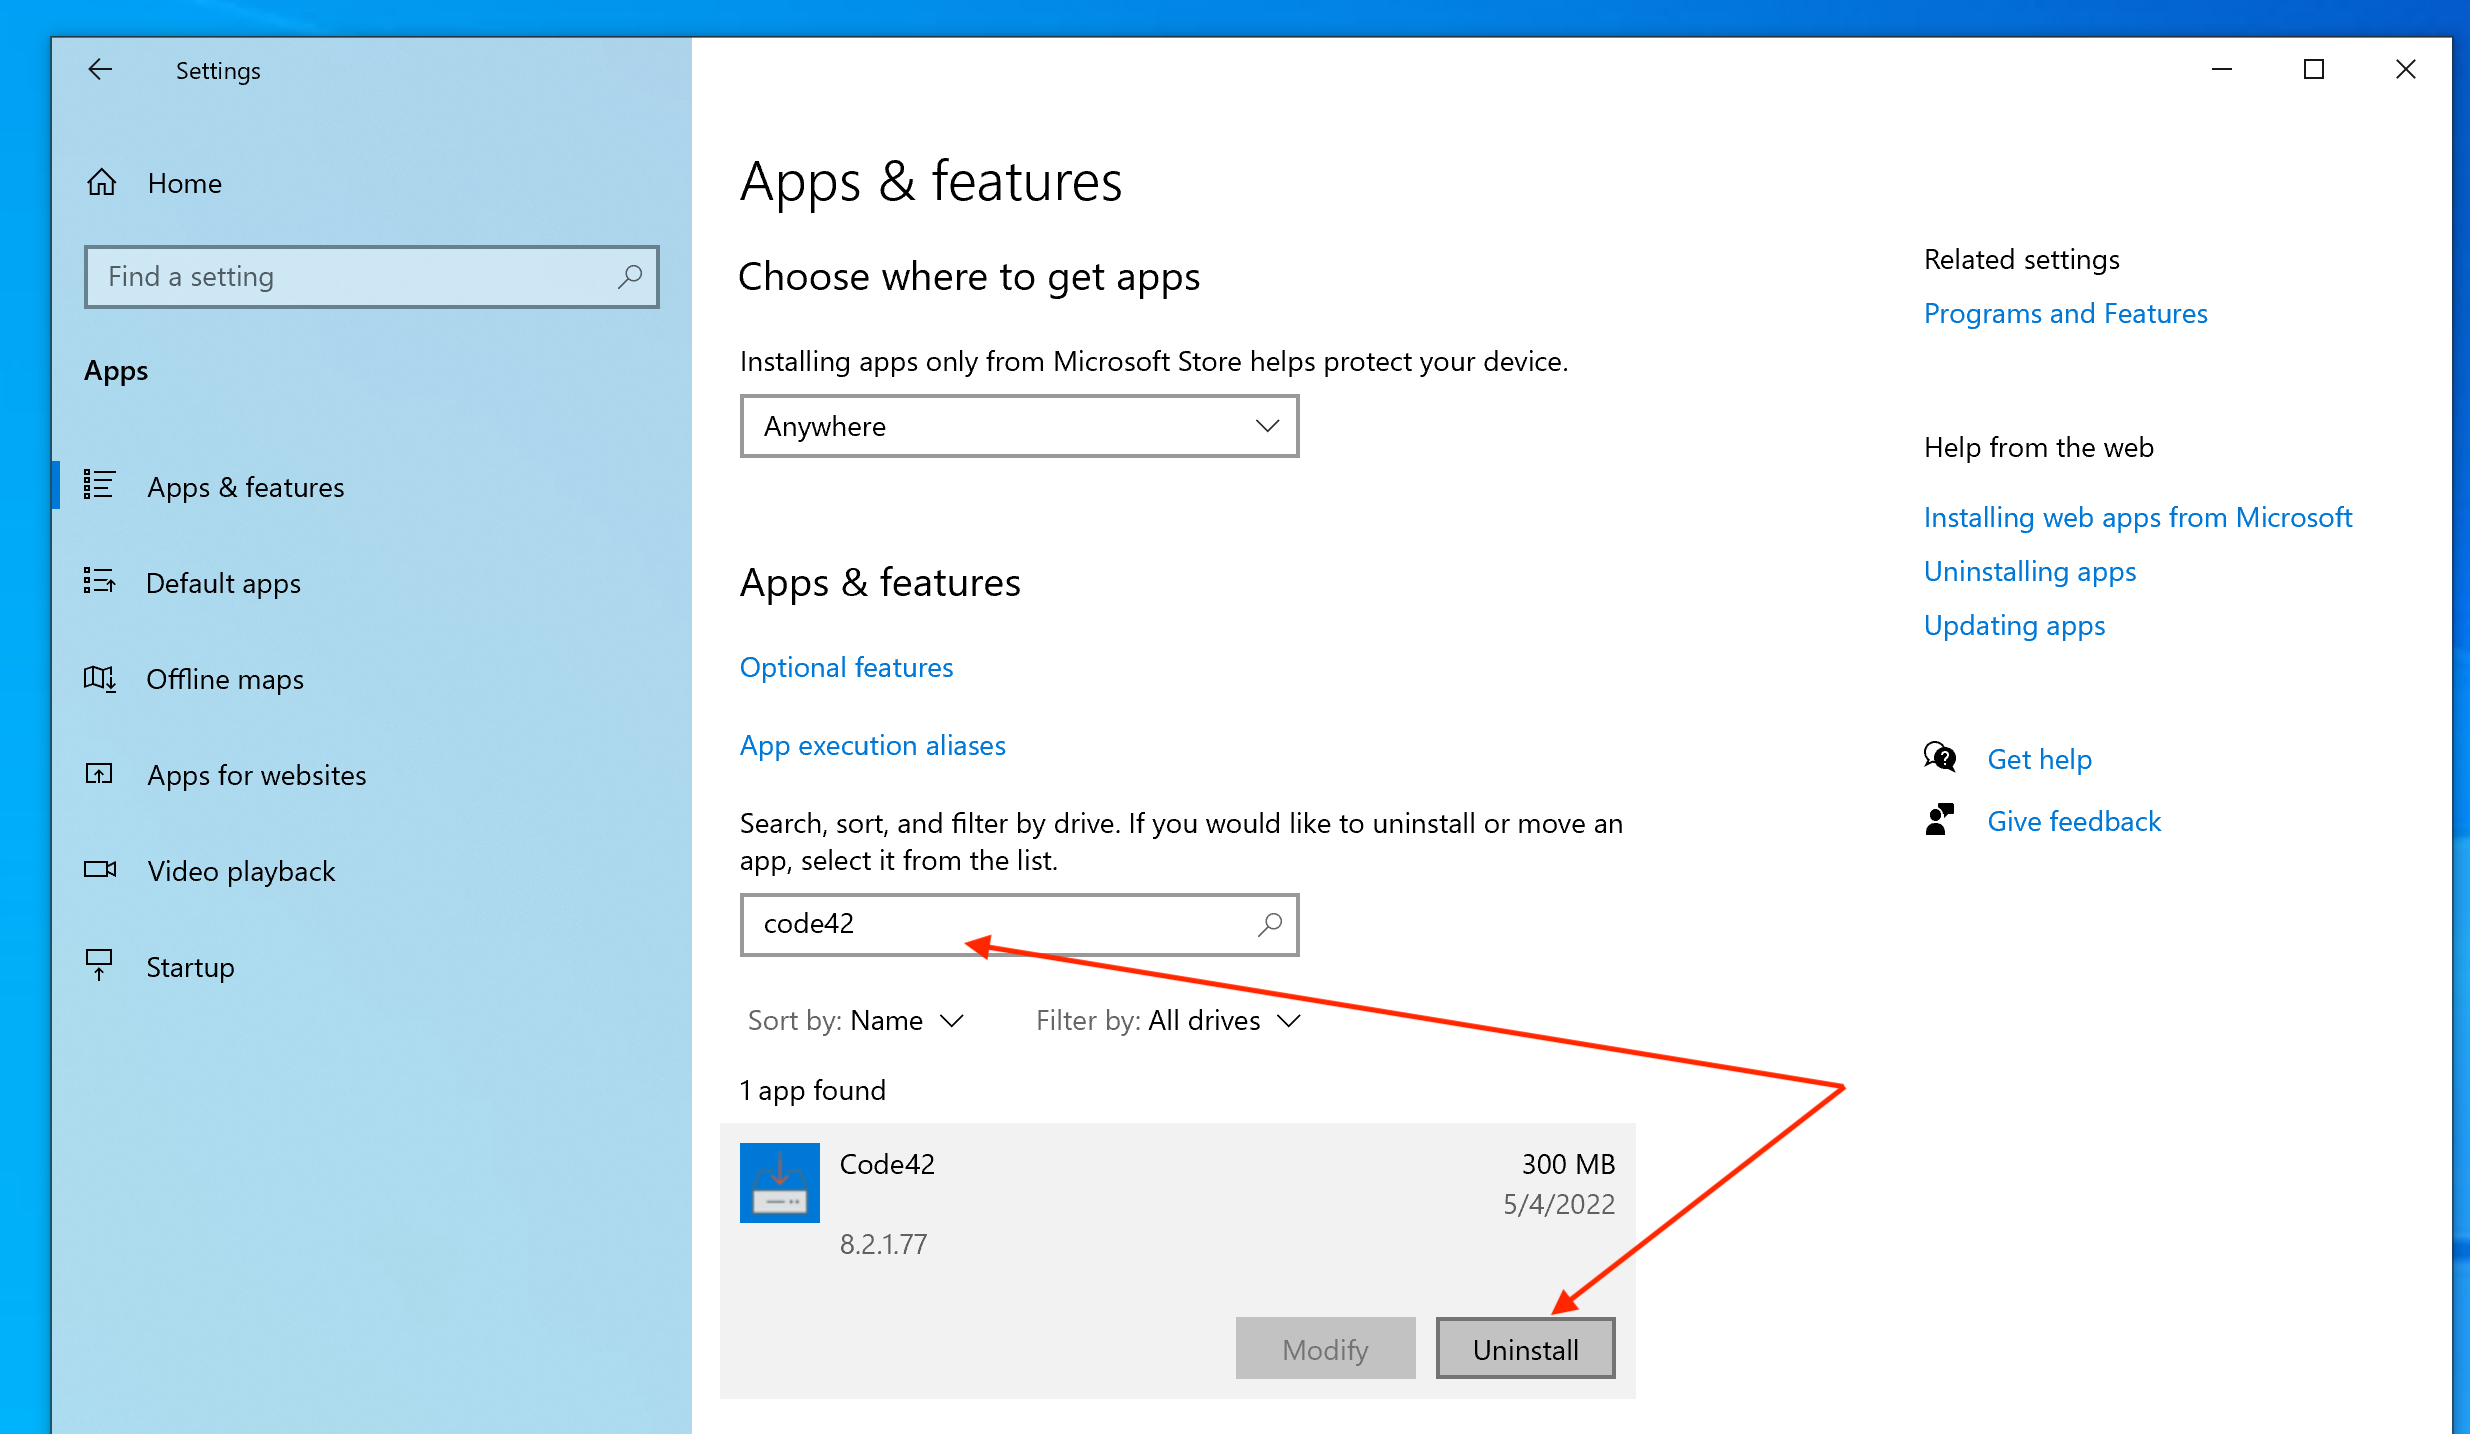The height and width of the screenshot is (1434, 2470).
Task: Click the magnifier in Find a setting
Action: 629,277
